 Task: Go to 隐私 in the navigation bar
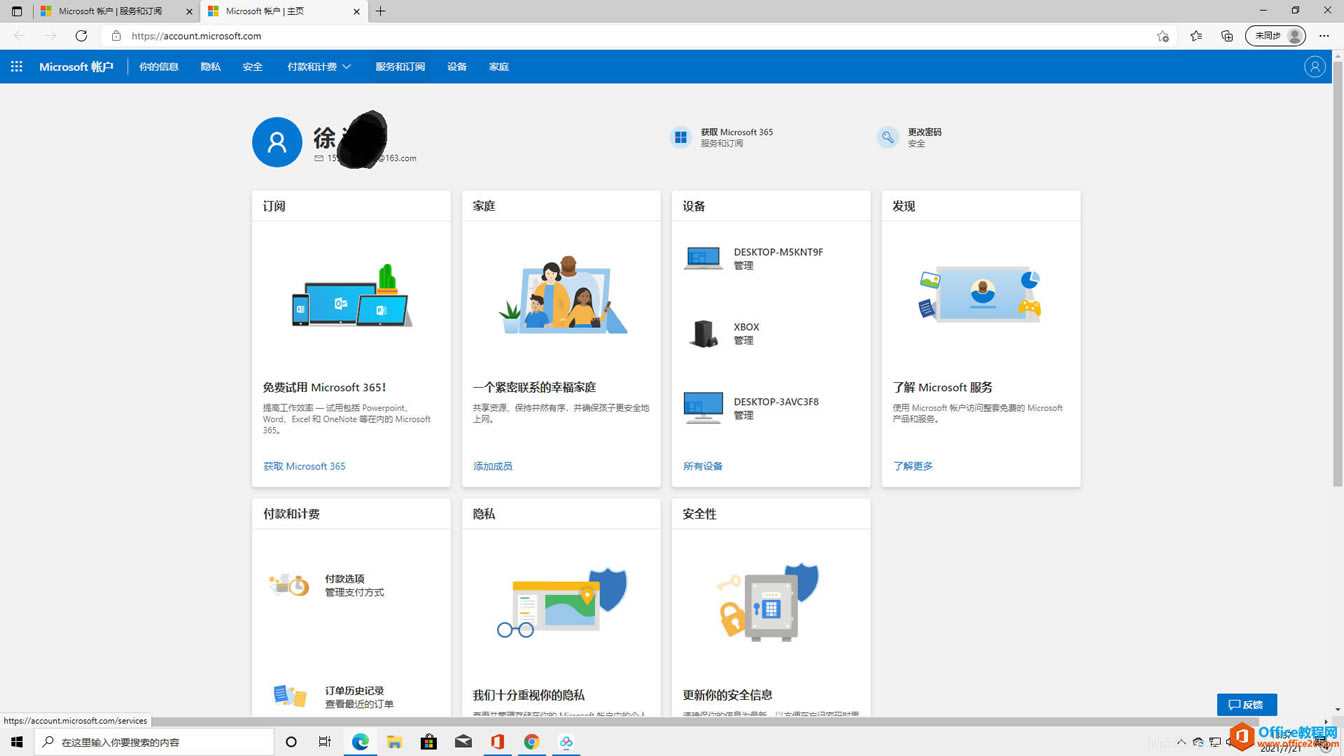(x=210, y=67)
